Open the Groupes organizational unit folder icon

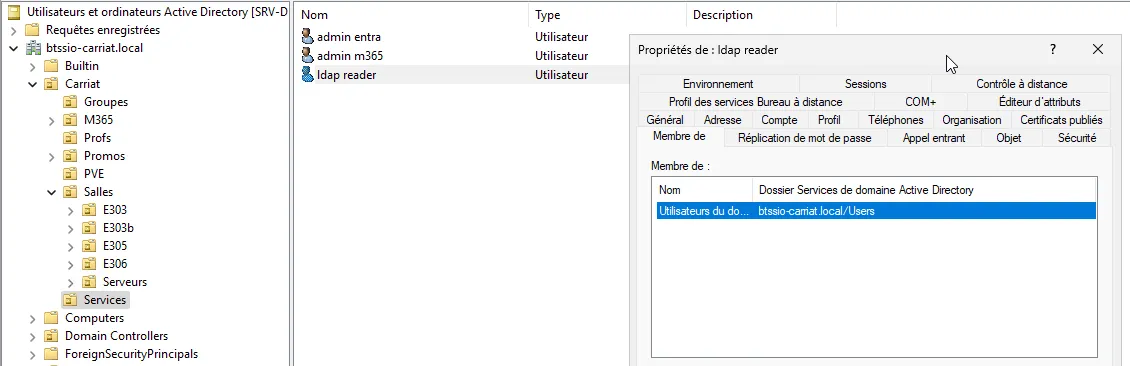point(70,102)
